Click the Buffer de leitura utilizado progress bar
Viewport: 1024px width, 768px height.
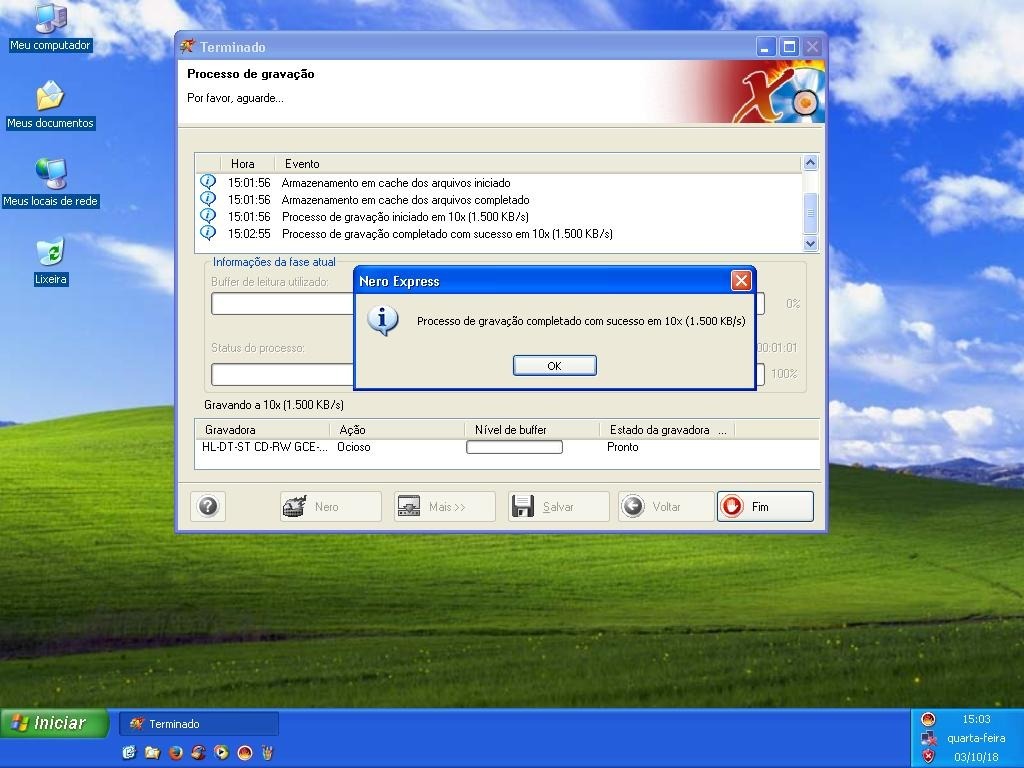pyautogui.click(x=282, y=304)
